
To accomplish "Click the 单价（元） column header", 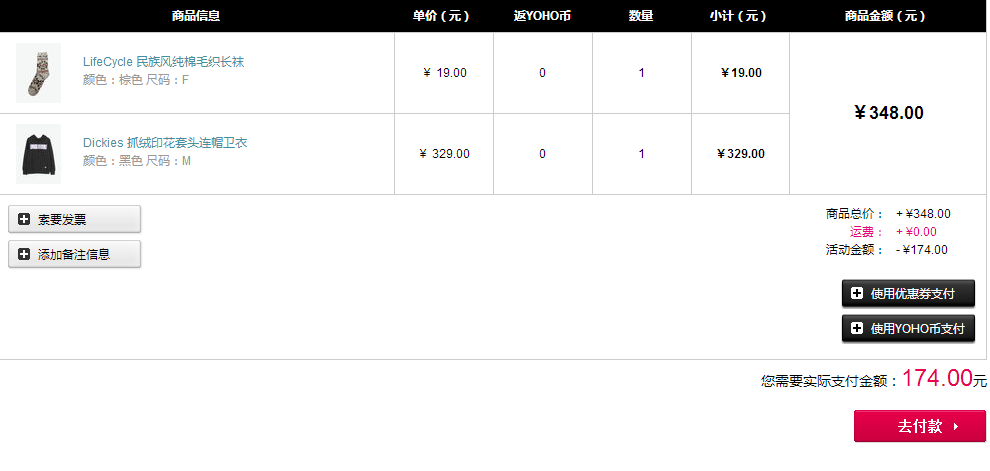I will 441,16.
